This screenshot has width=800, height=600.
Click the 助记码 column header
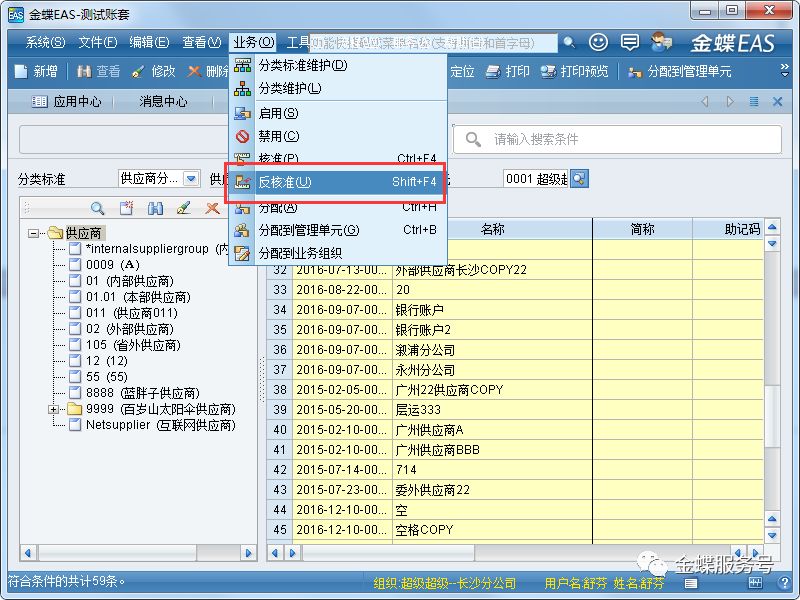[x=729, y=229]
